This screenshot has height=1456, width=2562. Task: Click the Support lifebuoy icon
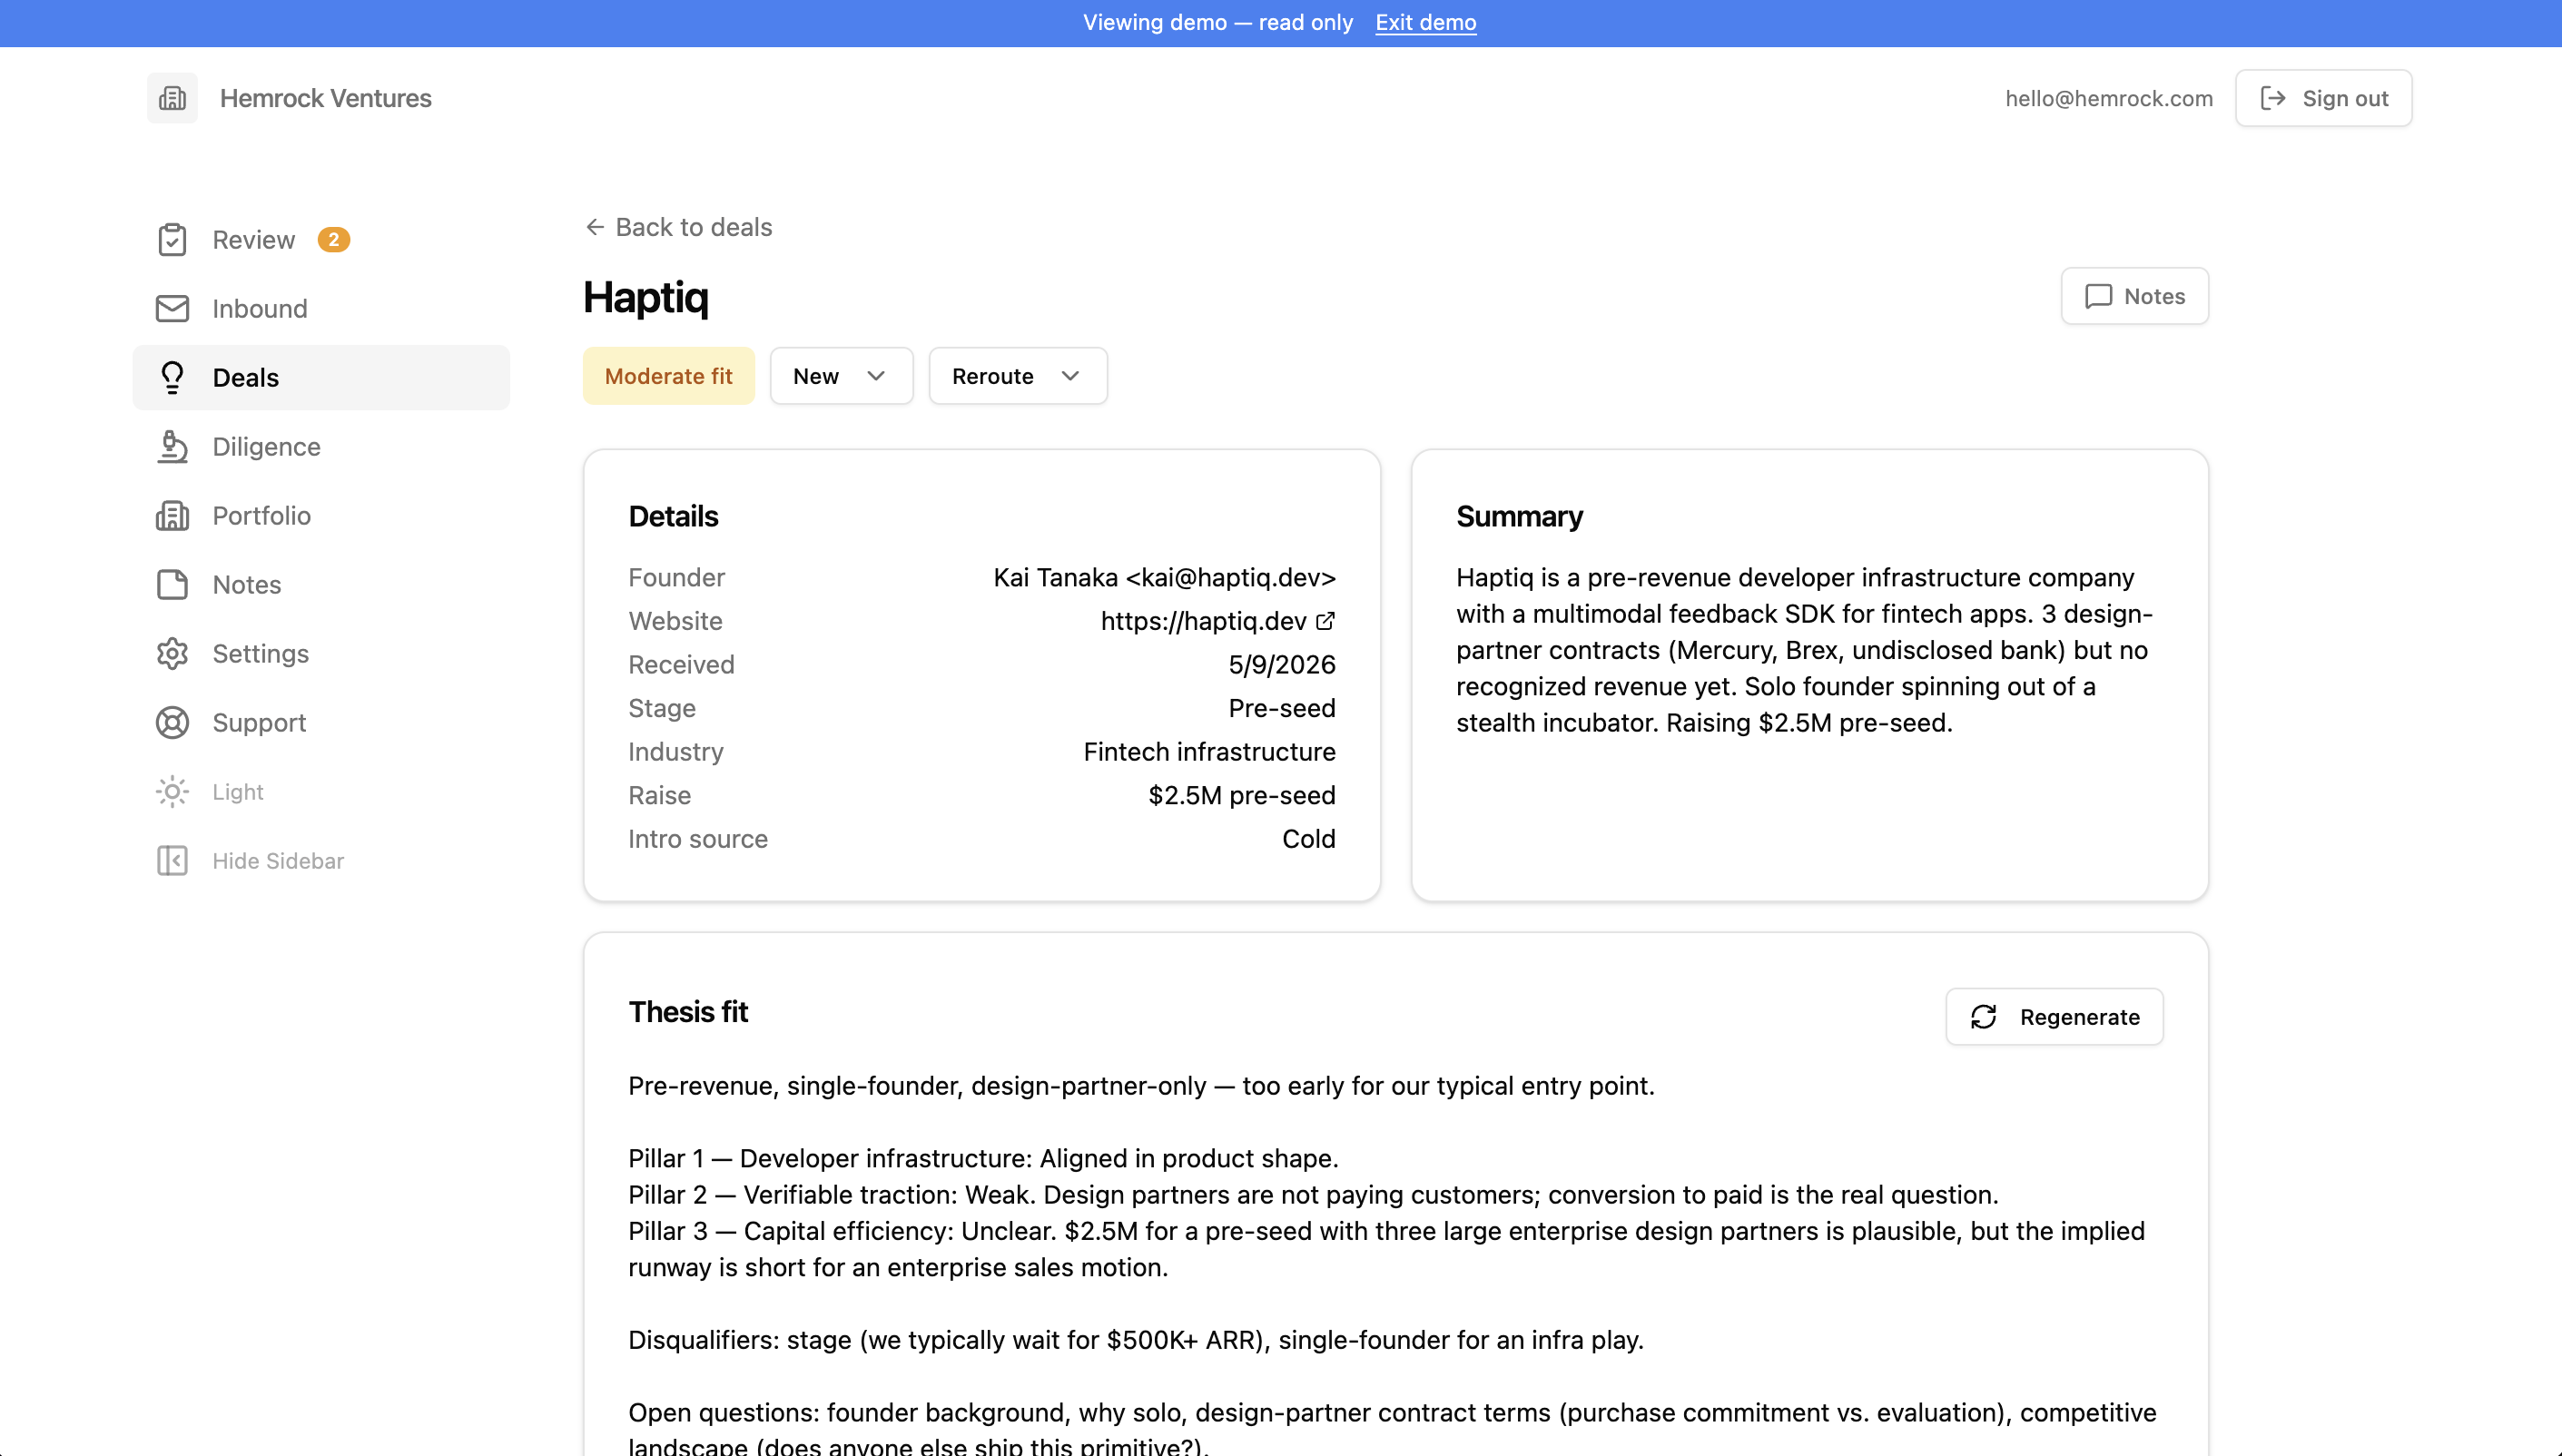tap(172, 723)
